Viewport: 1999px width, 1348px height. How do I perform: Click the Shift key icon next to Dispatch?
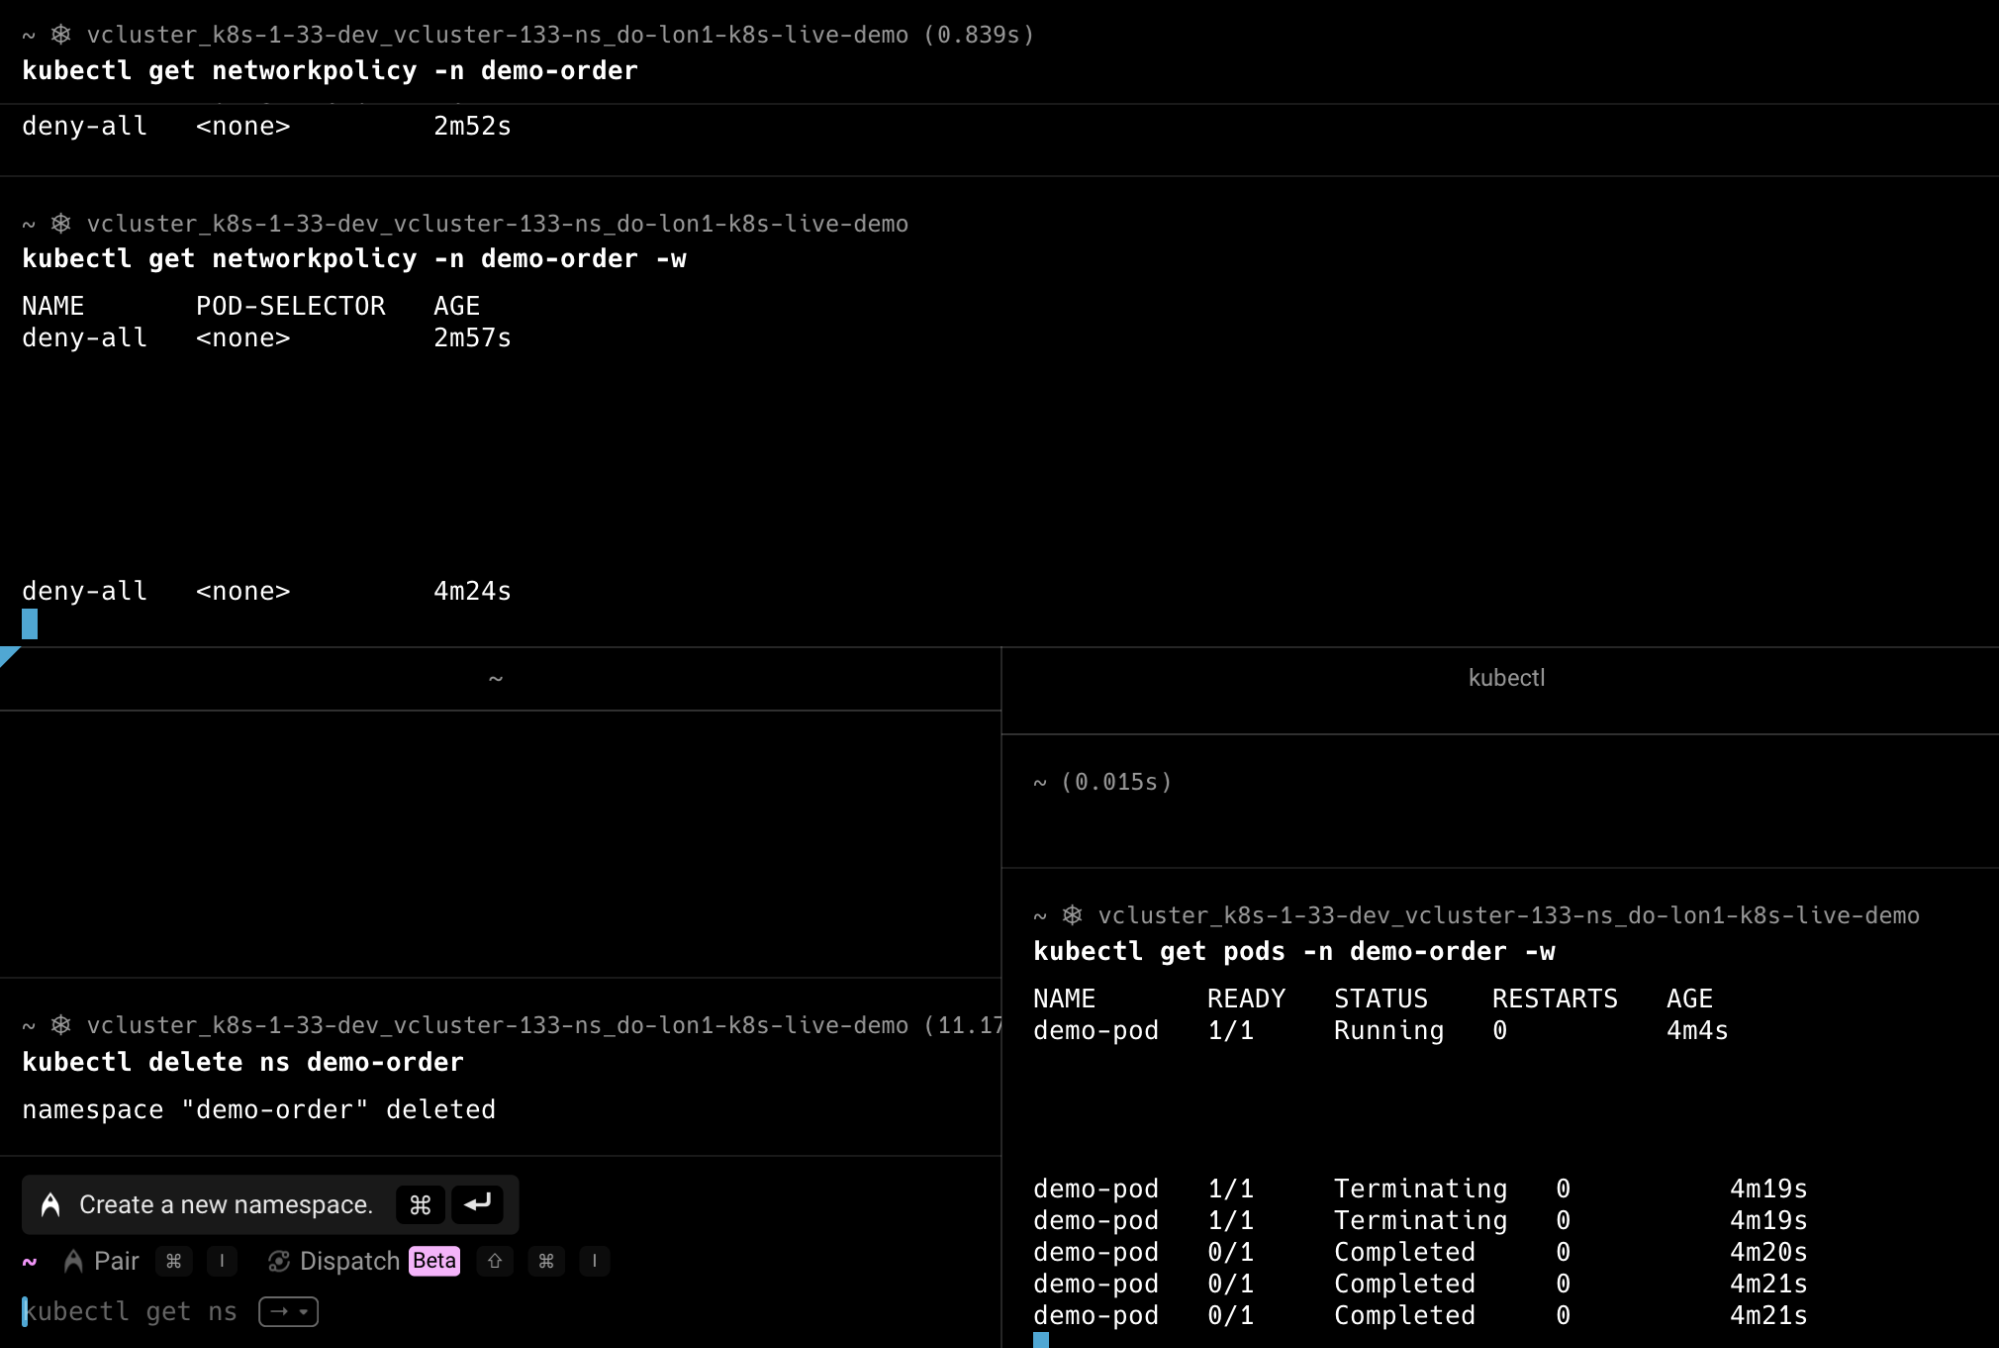[495, 1261]
